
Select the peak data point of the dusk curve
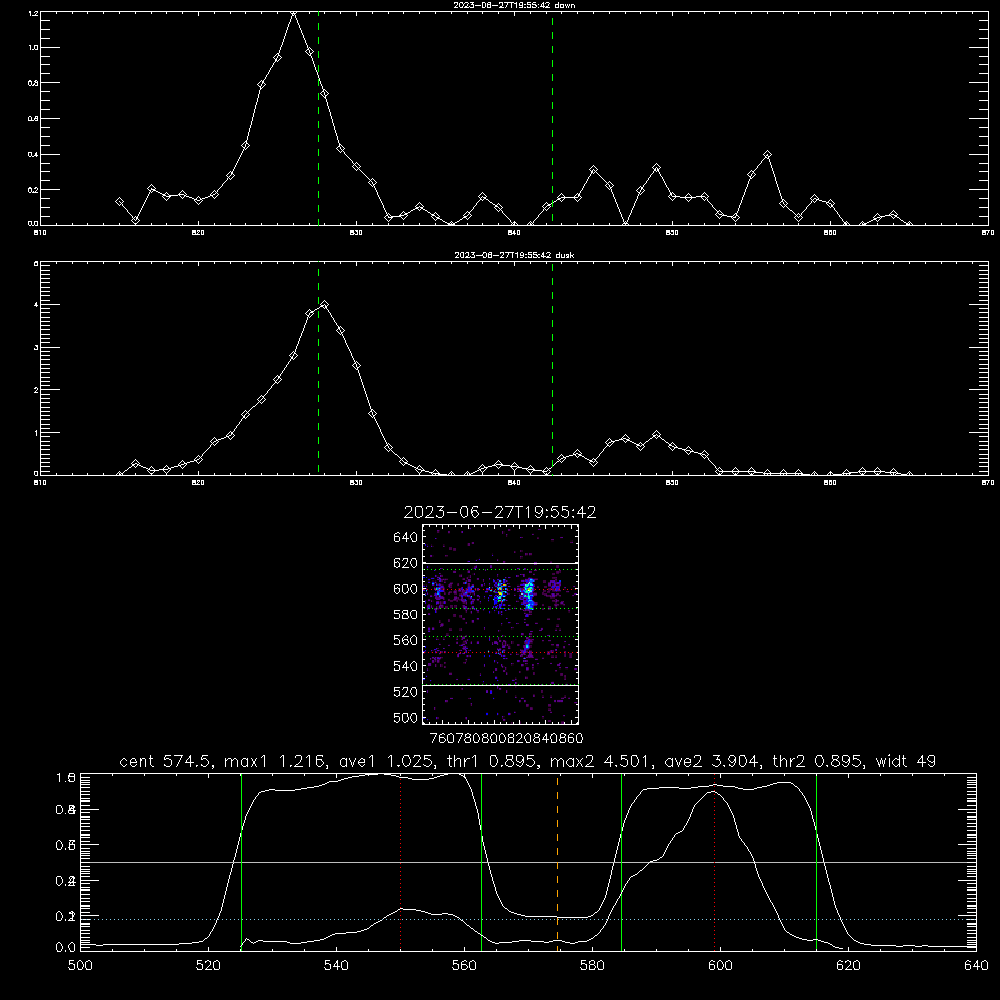tap(325, 305)
